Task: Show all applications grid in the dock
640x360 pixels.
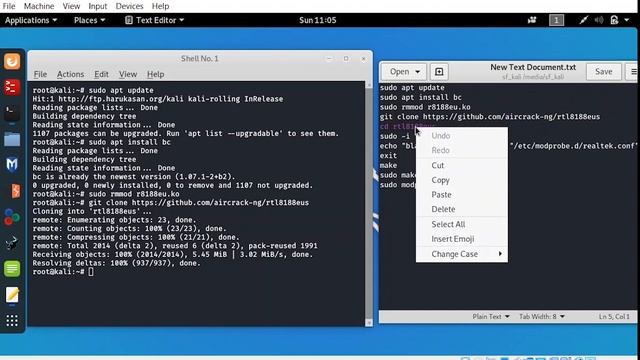Action: tap(12, 320)
